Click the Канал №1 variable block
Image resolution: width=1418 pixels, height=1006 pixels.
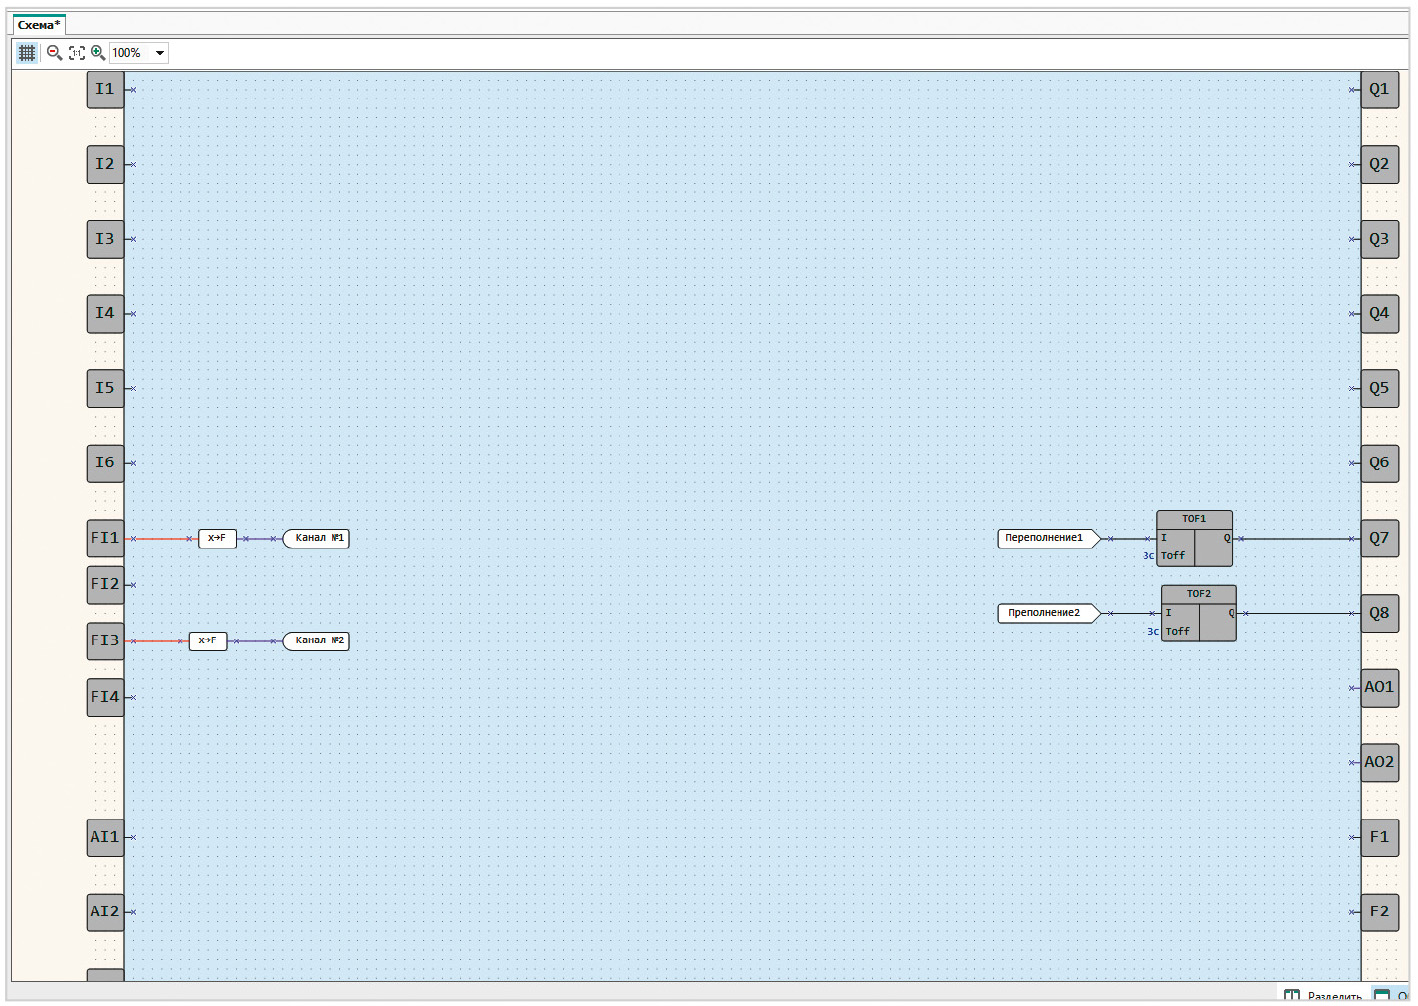coord(317,538)
